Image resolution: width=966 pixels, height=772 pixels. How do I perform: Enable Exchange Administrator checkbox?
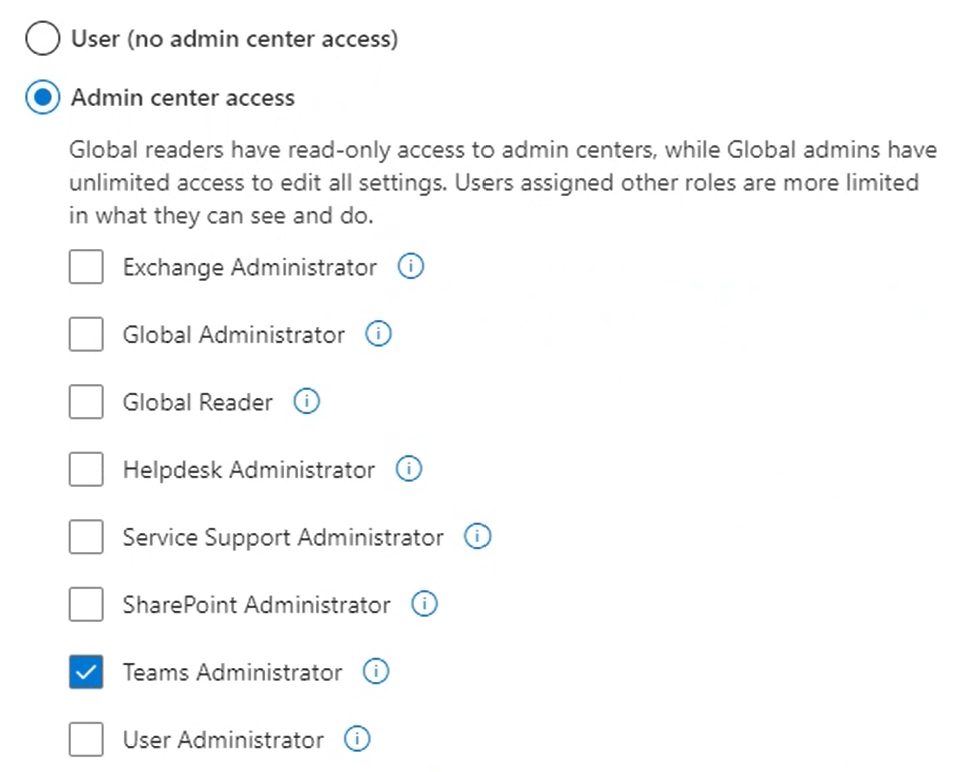point(86,267)
